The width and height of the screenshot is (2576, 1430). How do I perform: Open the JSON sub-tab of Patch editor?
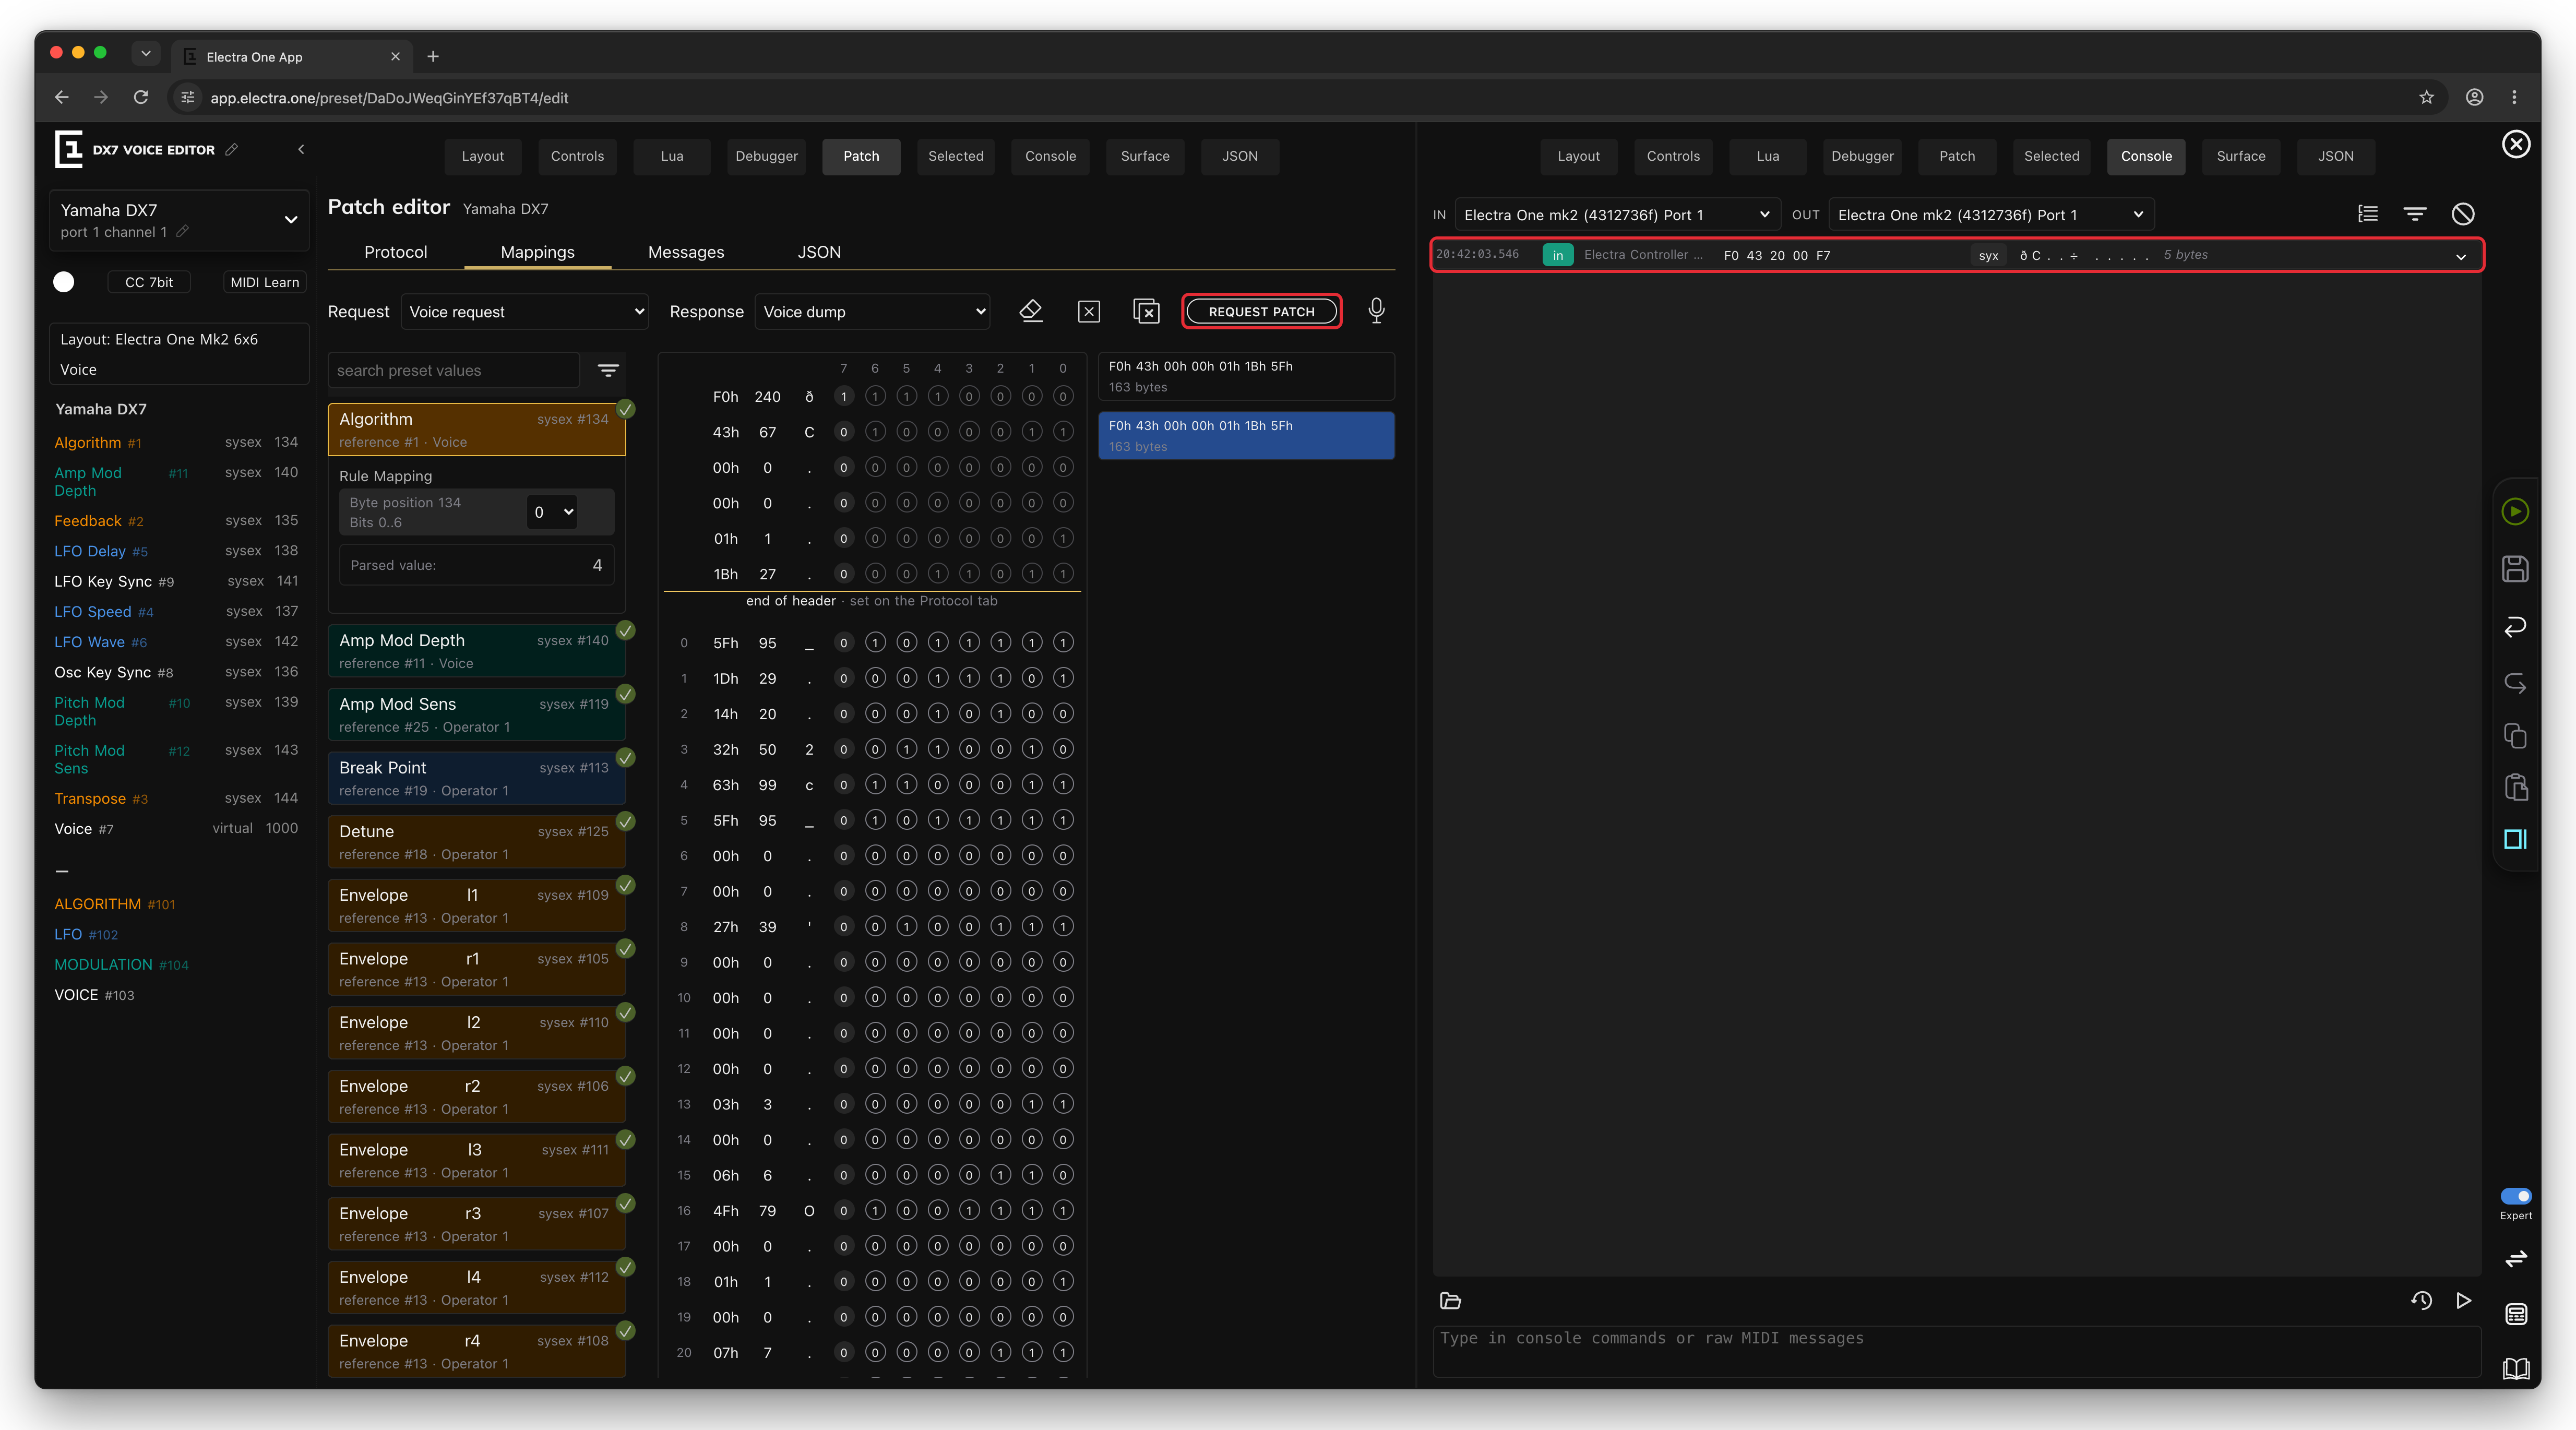[x=819, y=252]
